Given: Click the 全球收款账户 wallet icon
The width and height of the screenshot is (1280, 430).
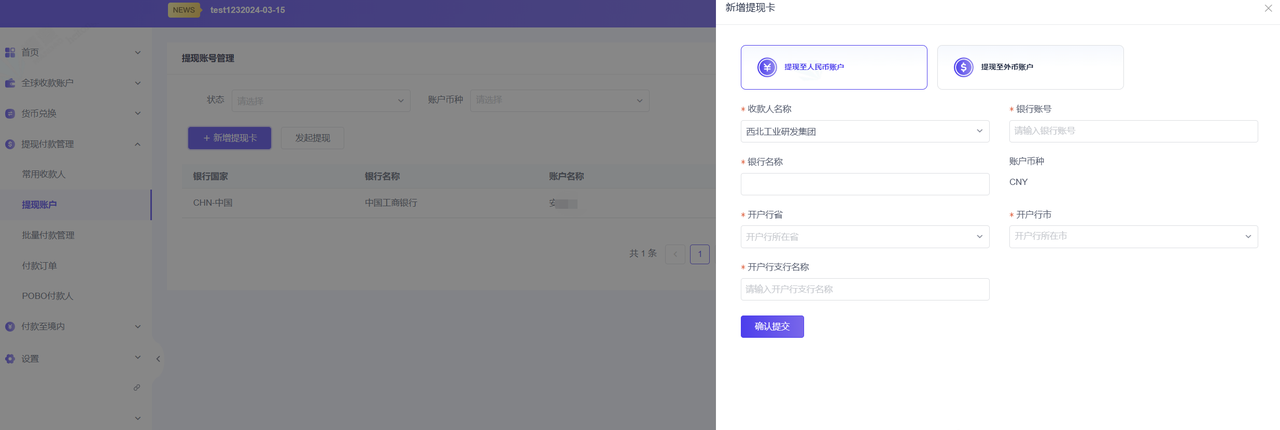Looking at the screenshot, I should [x=10, y=83].
